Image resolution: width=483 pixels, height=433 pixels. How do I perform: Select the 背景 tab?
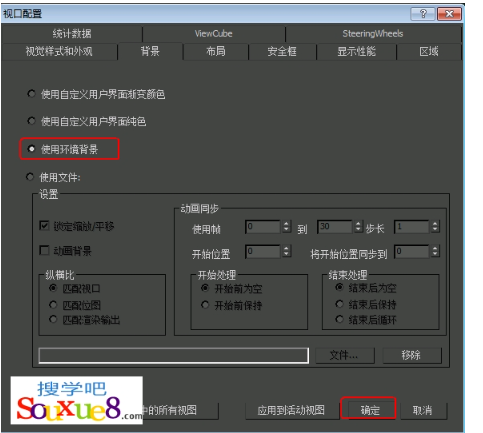[x=150, y=52]
